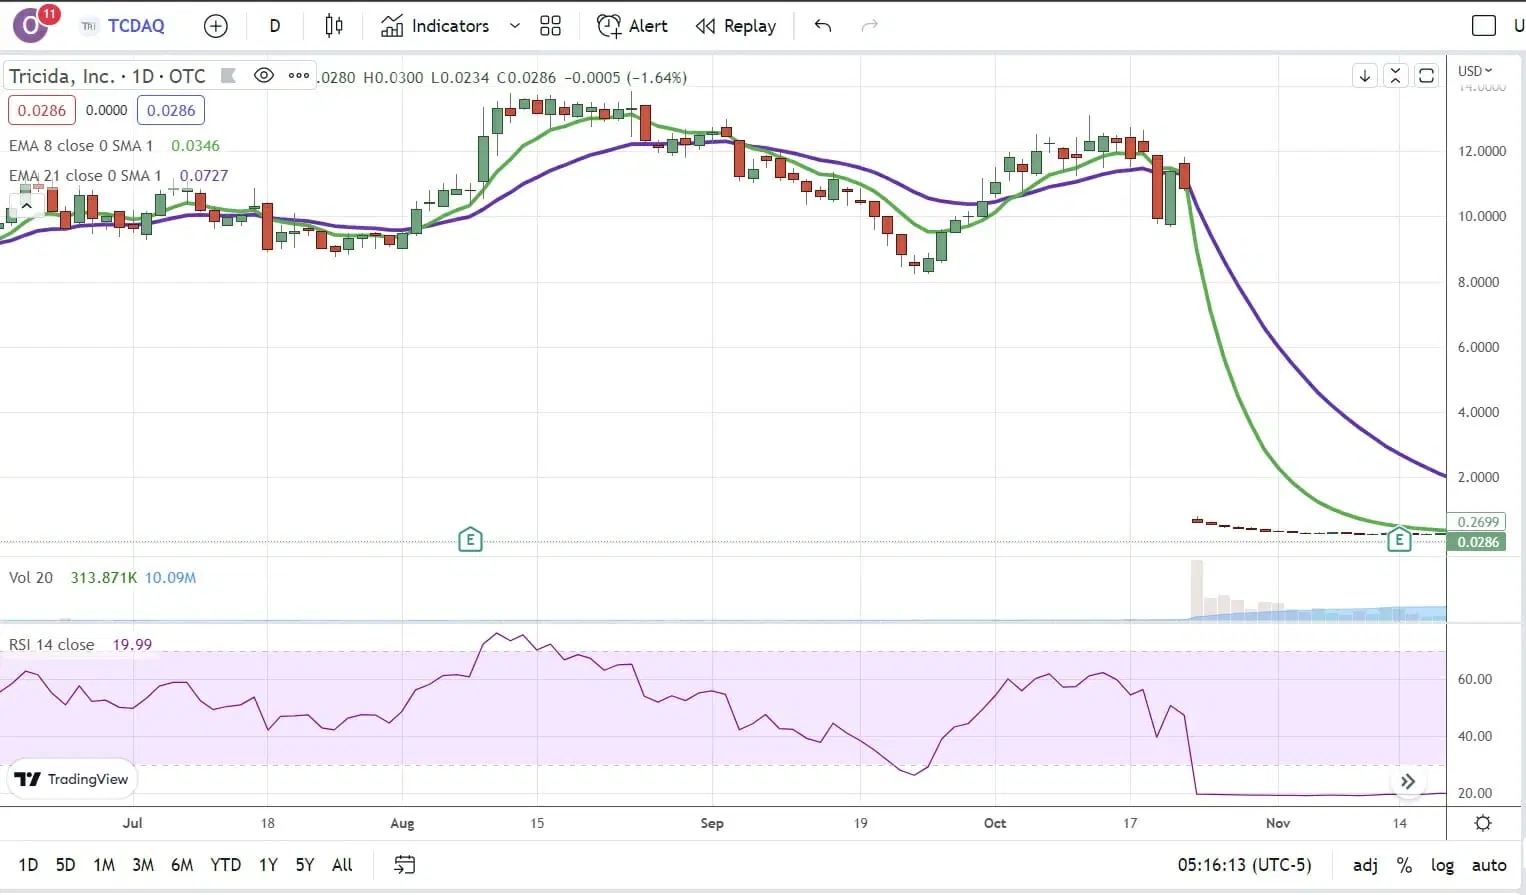Image resolution: width=1526 pixels, height=895 pixels.
Task: Toggle the auto scale
Action: pyautogui.click(x=1489, y=865)
